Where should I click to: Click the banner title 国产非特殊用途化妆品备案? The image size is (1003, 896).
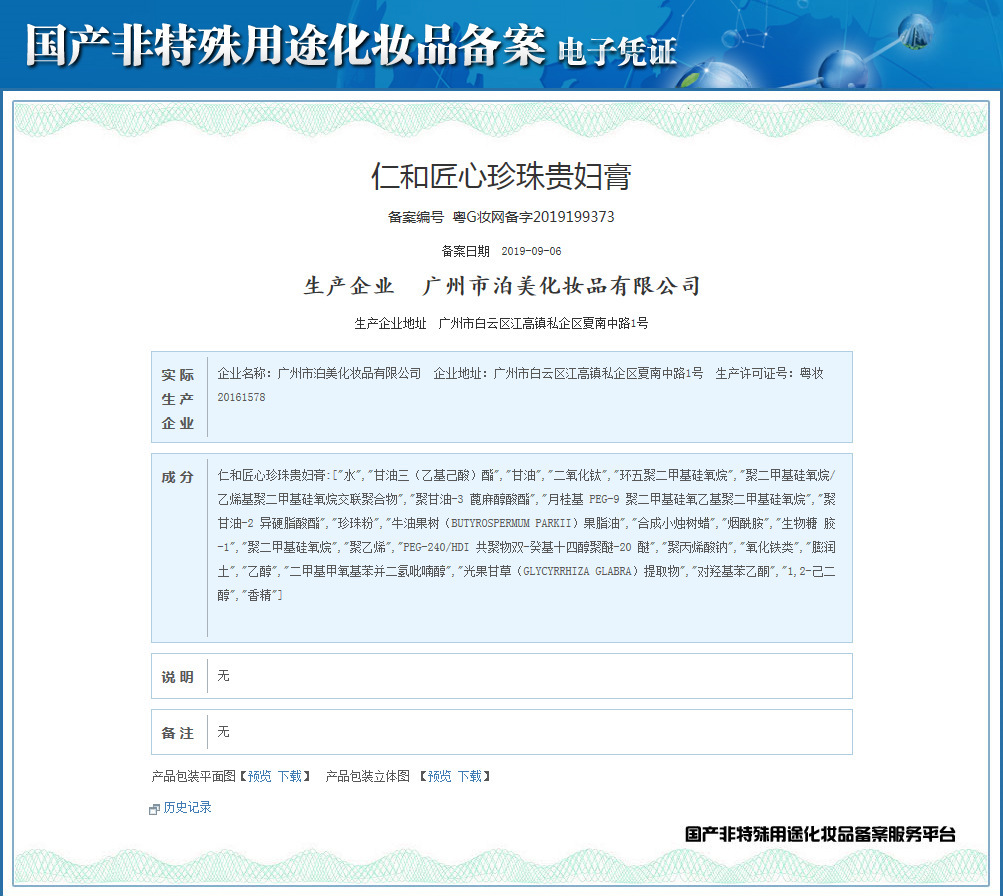(285, 45)
